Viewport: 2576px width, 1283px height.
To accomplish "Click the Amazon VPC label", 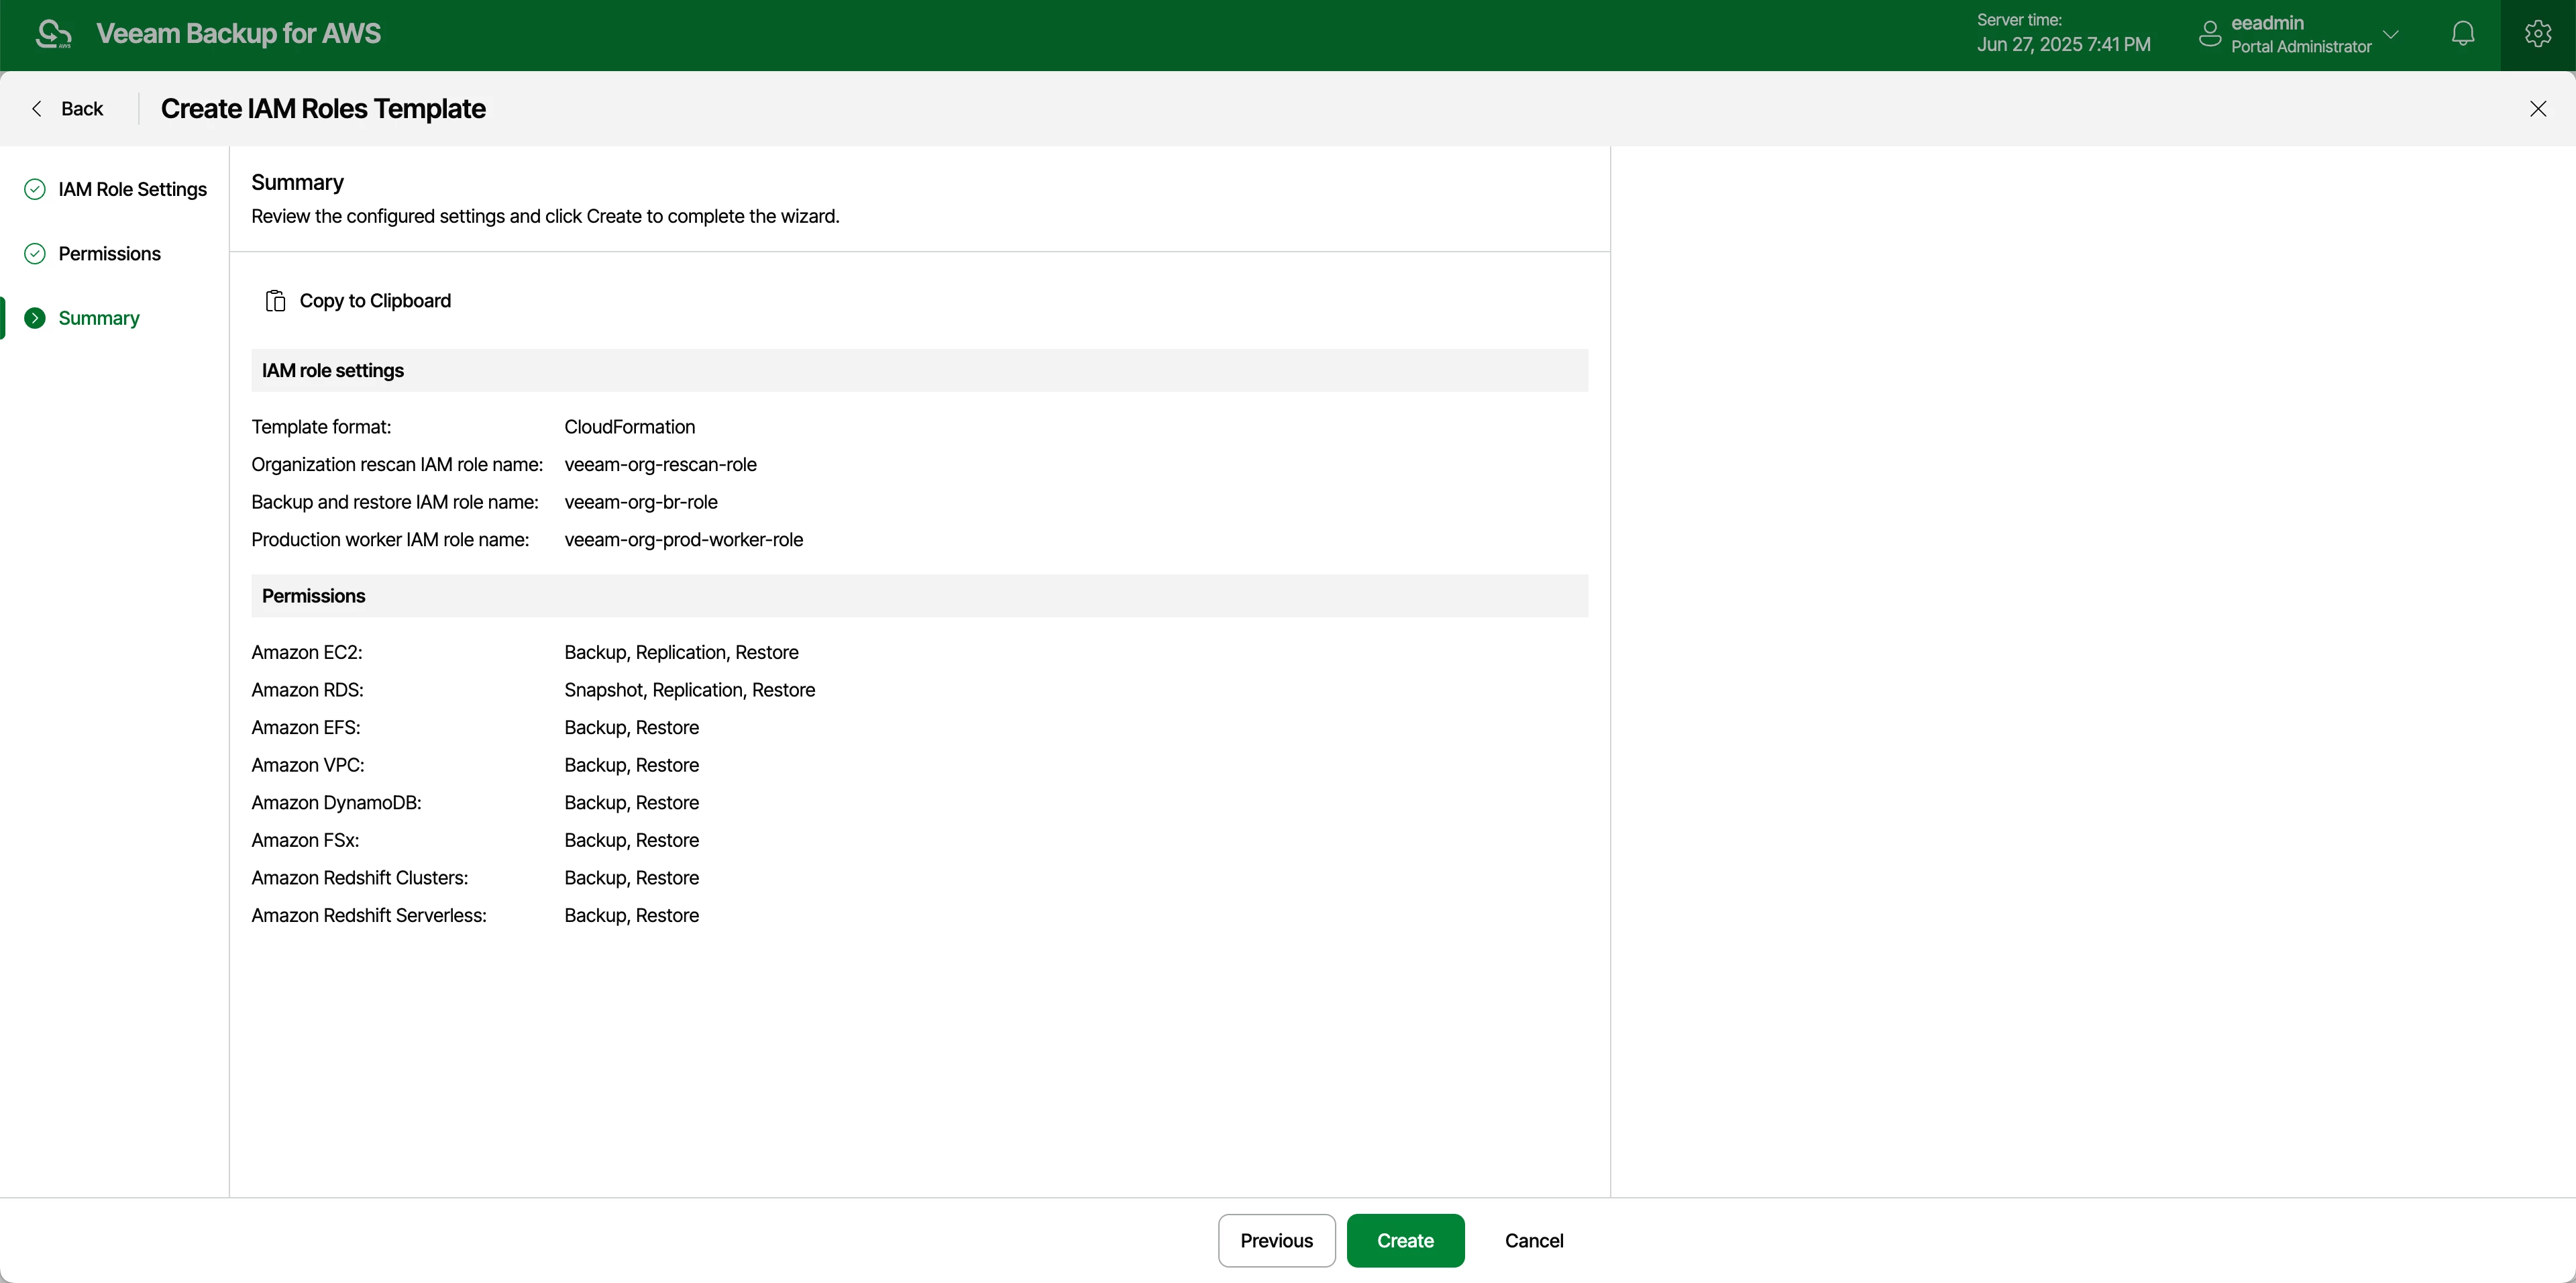I will pyautogui.click(x=307, y=765).
